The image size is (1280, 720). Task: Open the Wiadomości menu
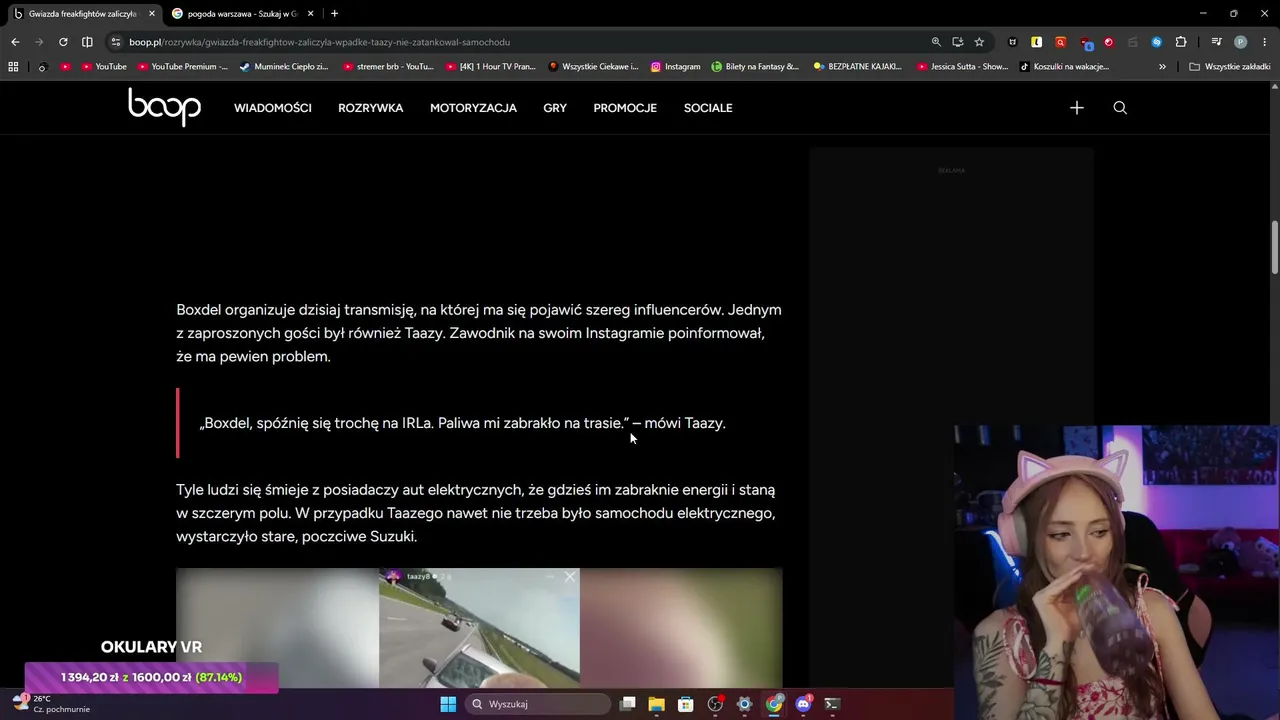click(273, 108)
